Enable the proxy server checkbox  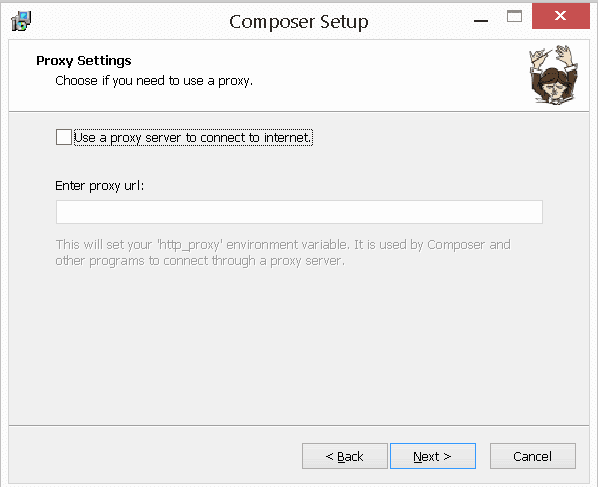(64, 137)
